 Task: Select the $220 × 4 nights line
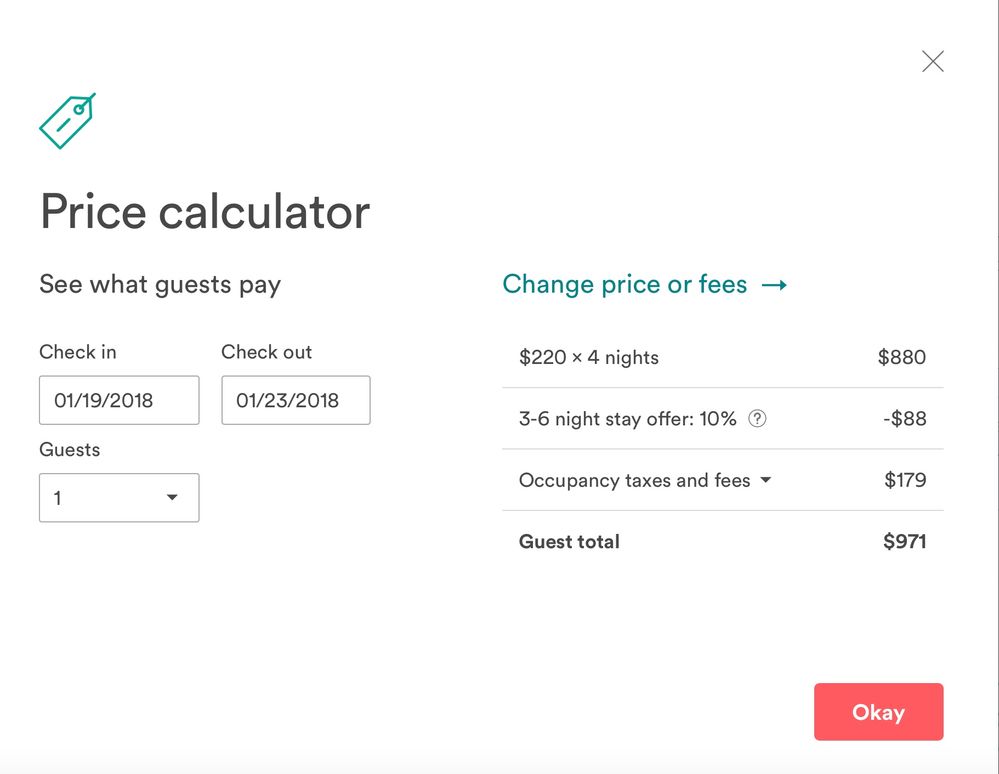pos(588,357)
